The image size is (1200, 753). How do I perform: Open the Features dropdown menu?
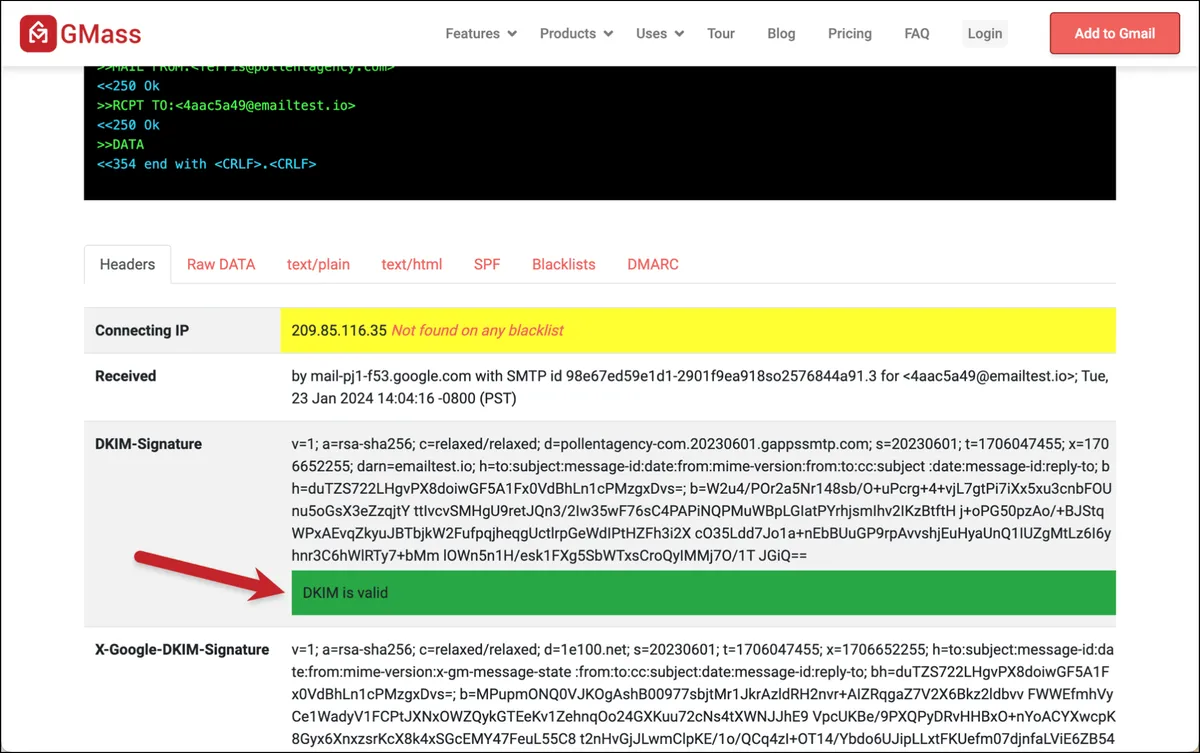click(481, 33)
